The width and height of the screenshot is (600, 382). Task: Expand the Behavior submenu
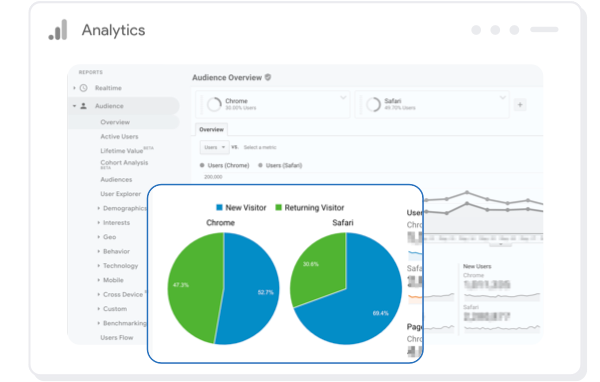tap(98, 251)
